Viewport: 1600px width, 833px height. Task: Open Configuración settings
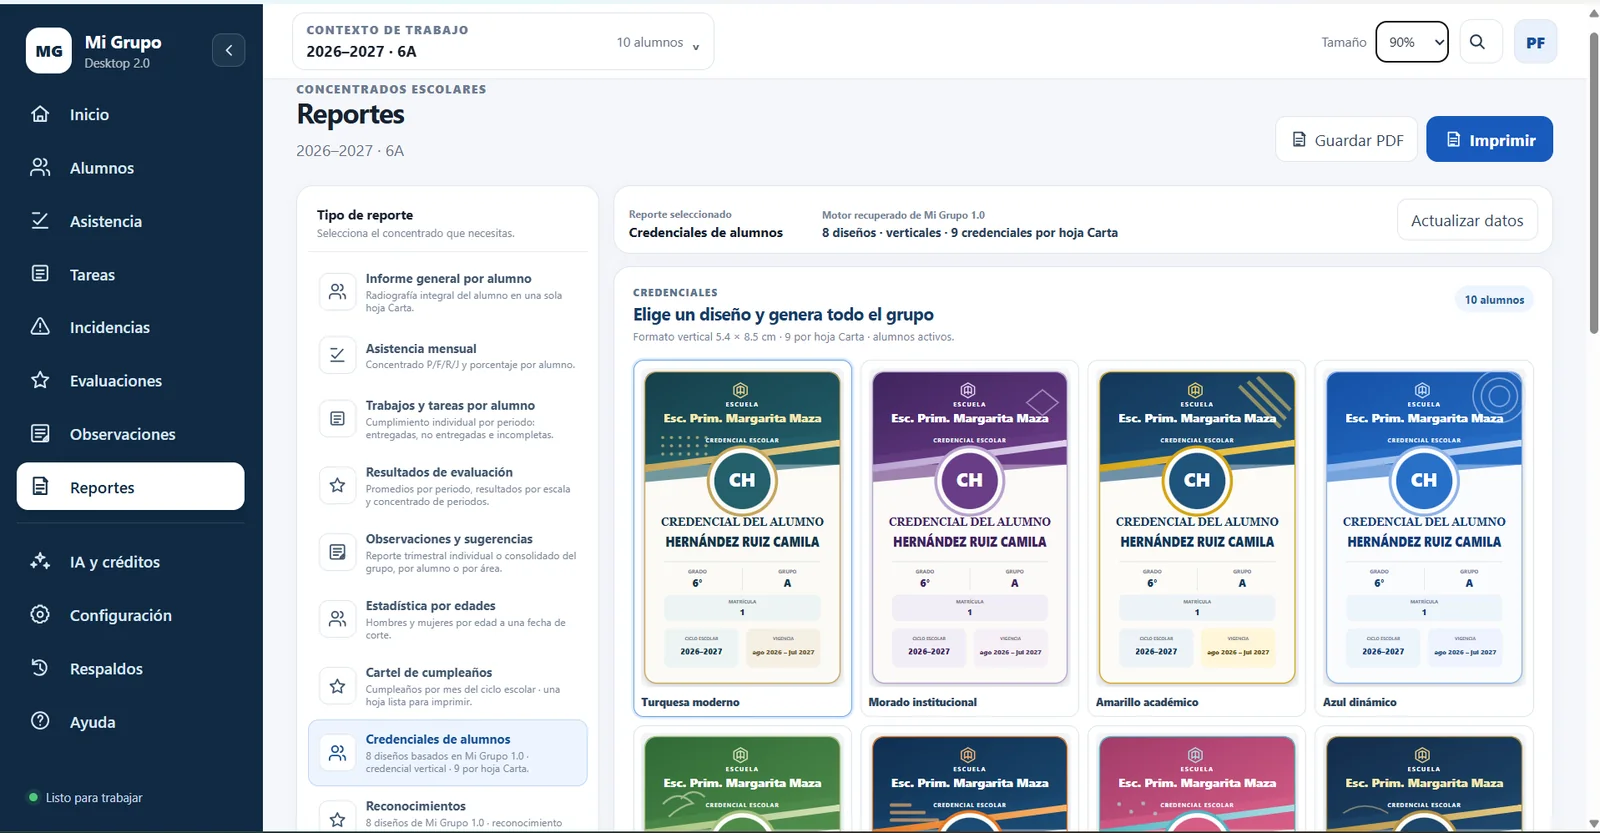pyautogui.click(x=130, y=615)
